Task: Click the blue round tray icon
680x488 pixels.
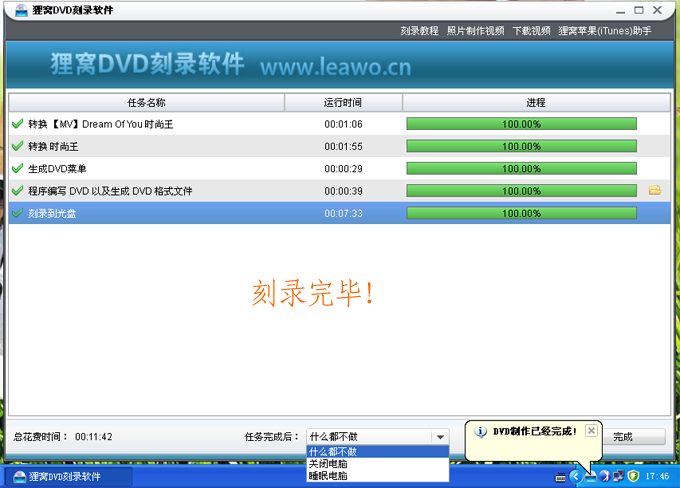Action: click(x=605, y=476)
